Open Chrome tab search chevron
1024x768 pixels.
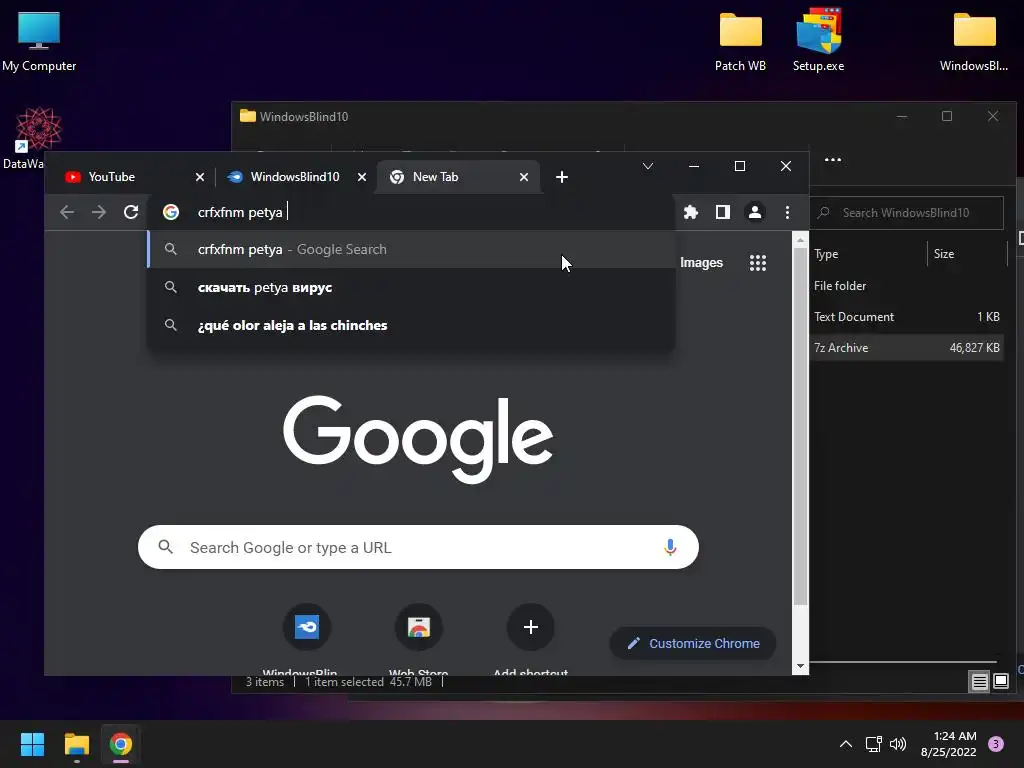click(648, 167)
